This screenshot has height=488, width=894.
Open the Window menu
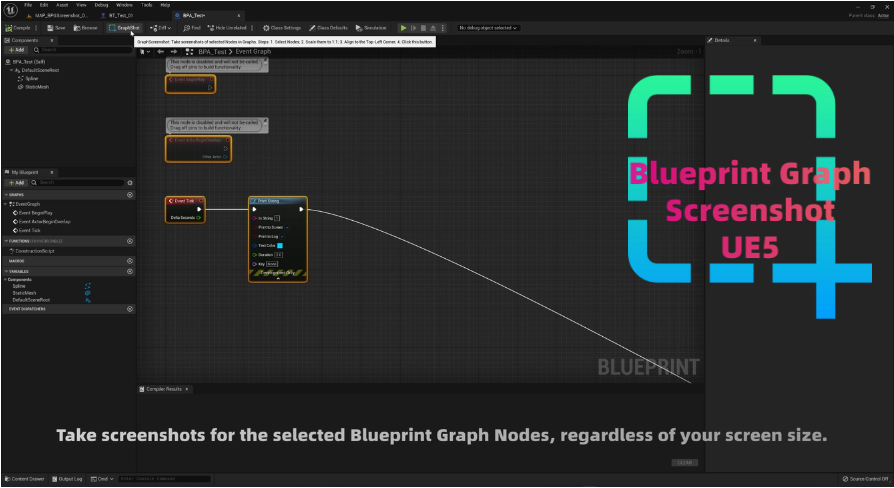[x=124, y=5]
